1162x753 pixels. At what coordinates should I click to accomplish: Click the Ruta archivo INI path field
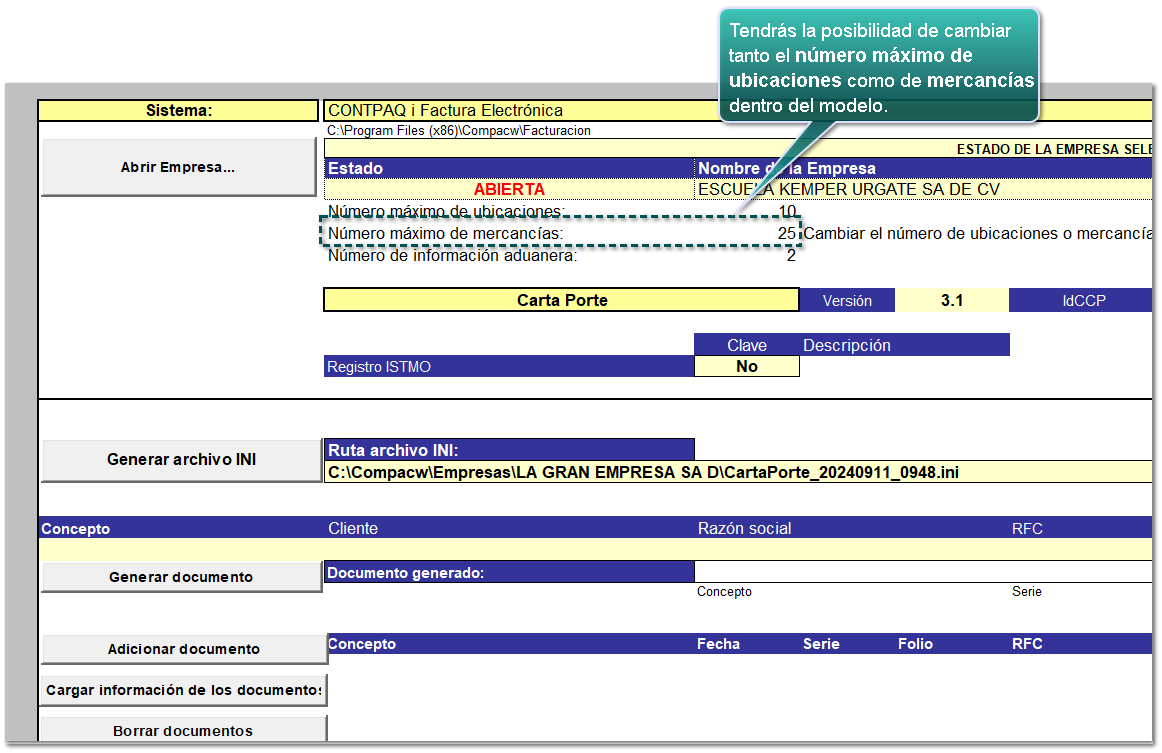pos(738,472)
